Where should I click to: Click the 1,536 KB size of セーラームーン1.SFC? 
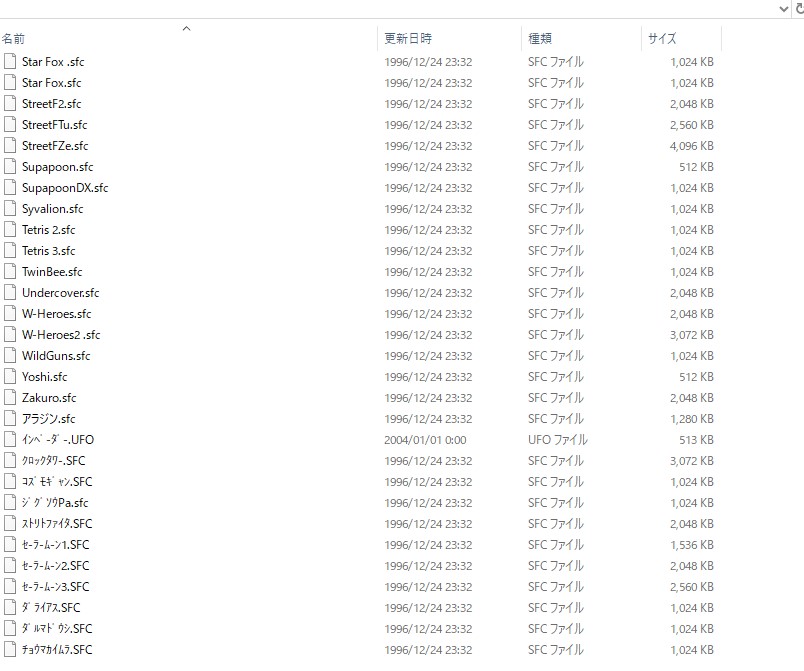pyautogui.click(x=692, y=545)
